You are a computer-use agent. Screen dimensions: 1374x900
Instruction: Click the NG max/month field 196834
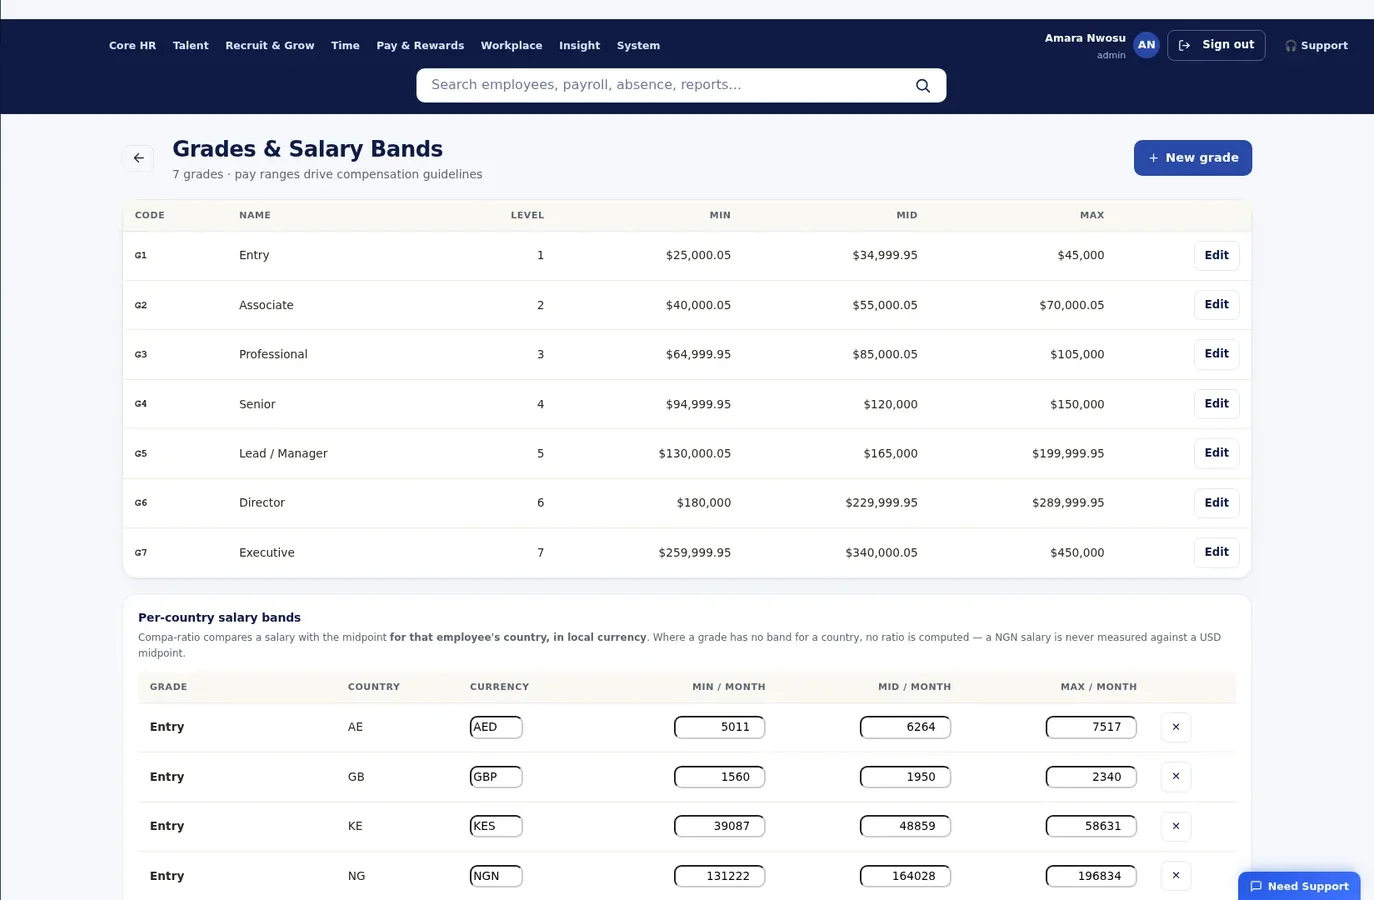point(1091,876)
